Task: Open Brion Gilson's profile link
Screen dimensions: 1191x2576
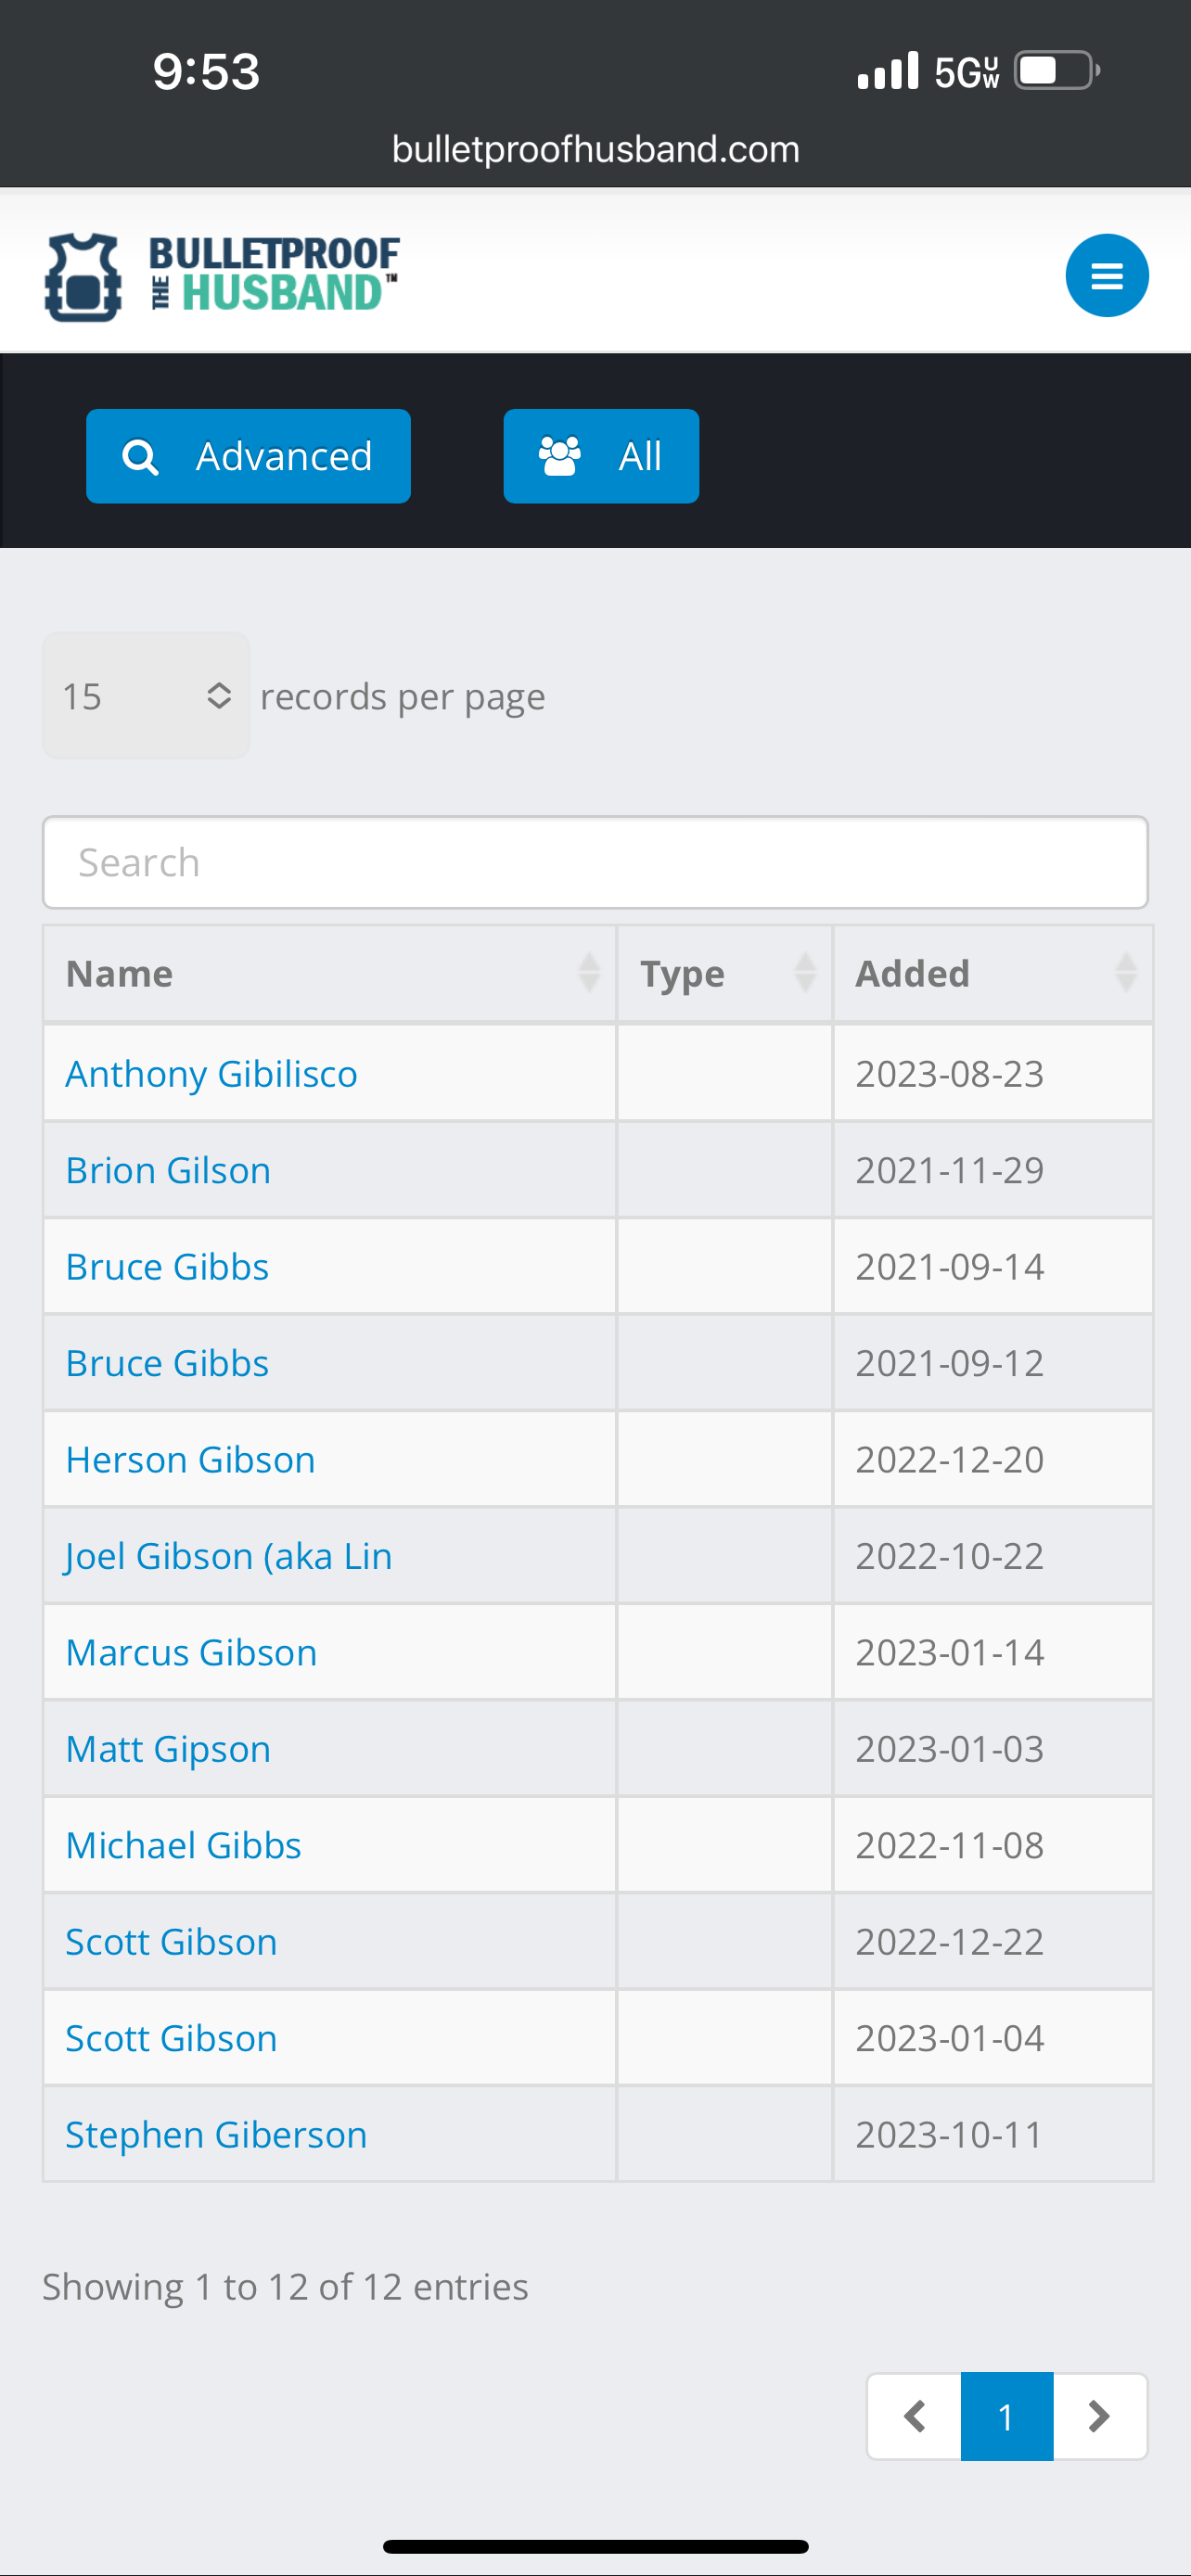Action: 168,1170
